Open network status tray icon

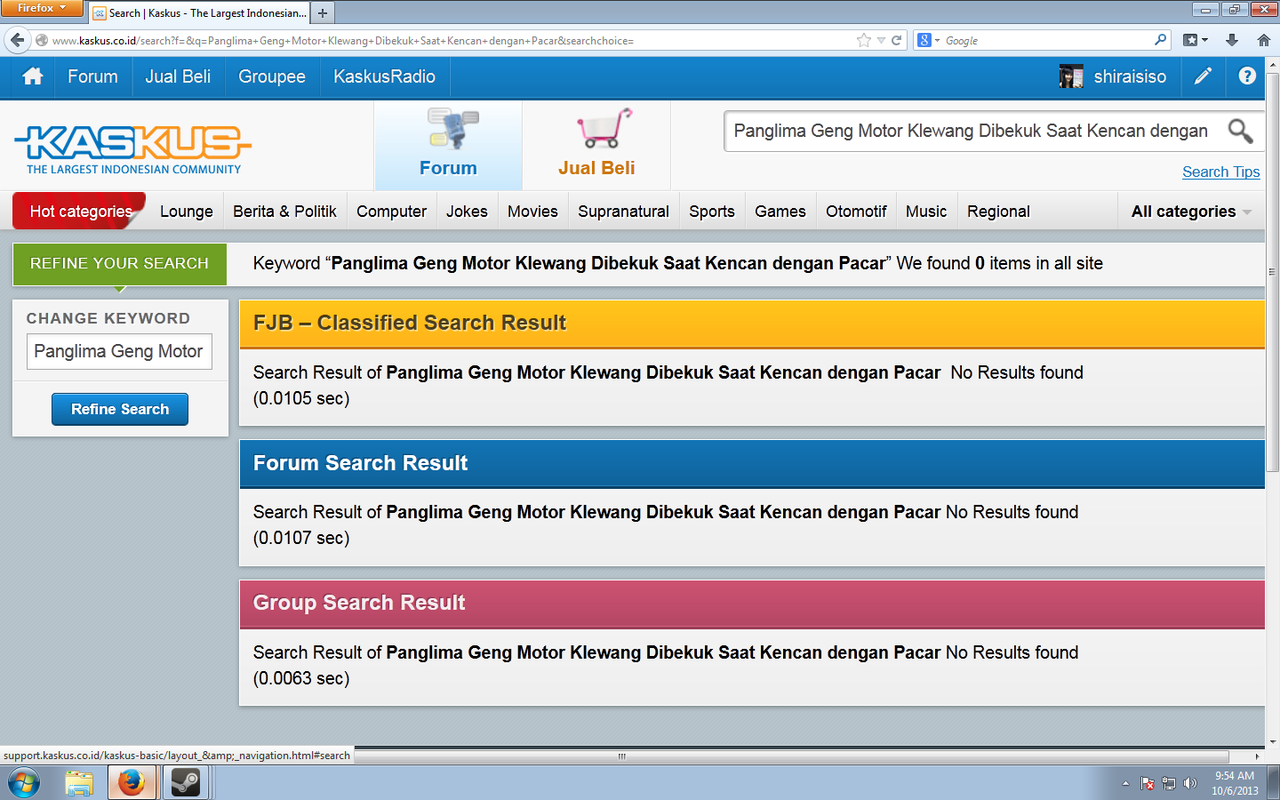tap(1169, 783)
